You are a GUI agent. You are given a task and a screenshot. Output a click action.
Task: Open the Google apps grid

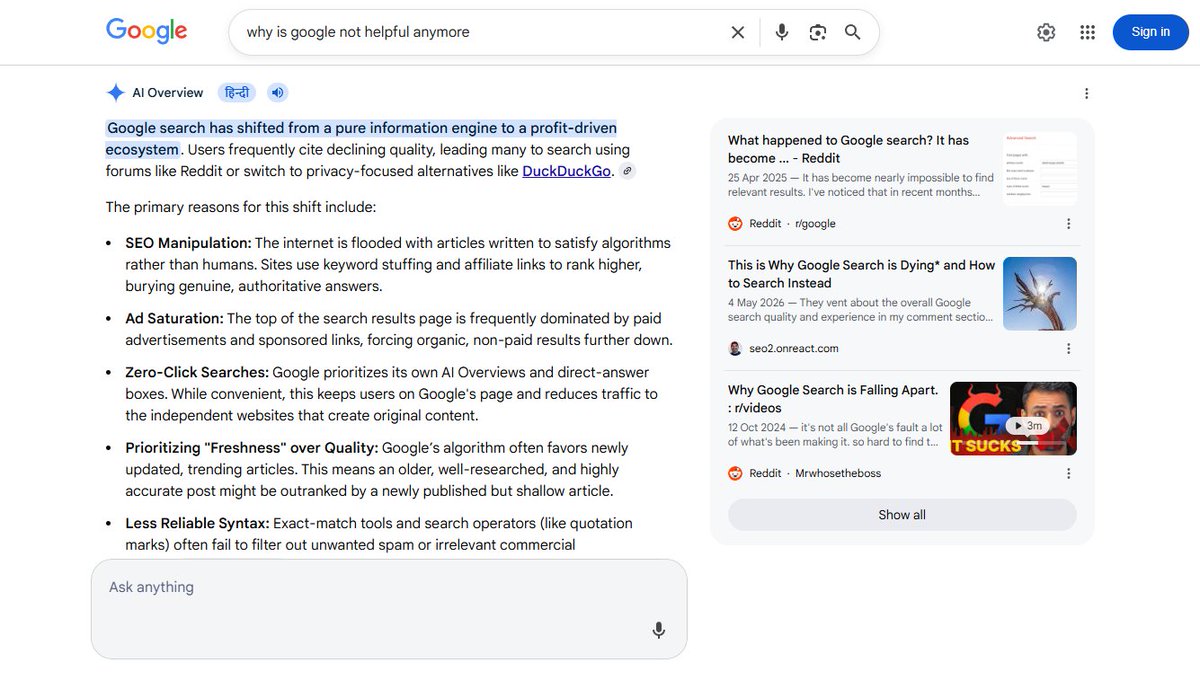[x=1088, y=32]
